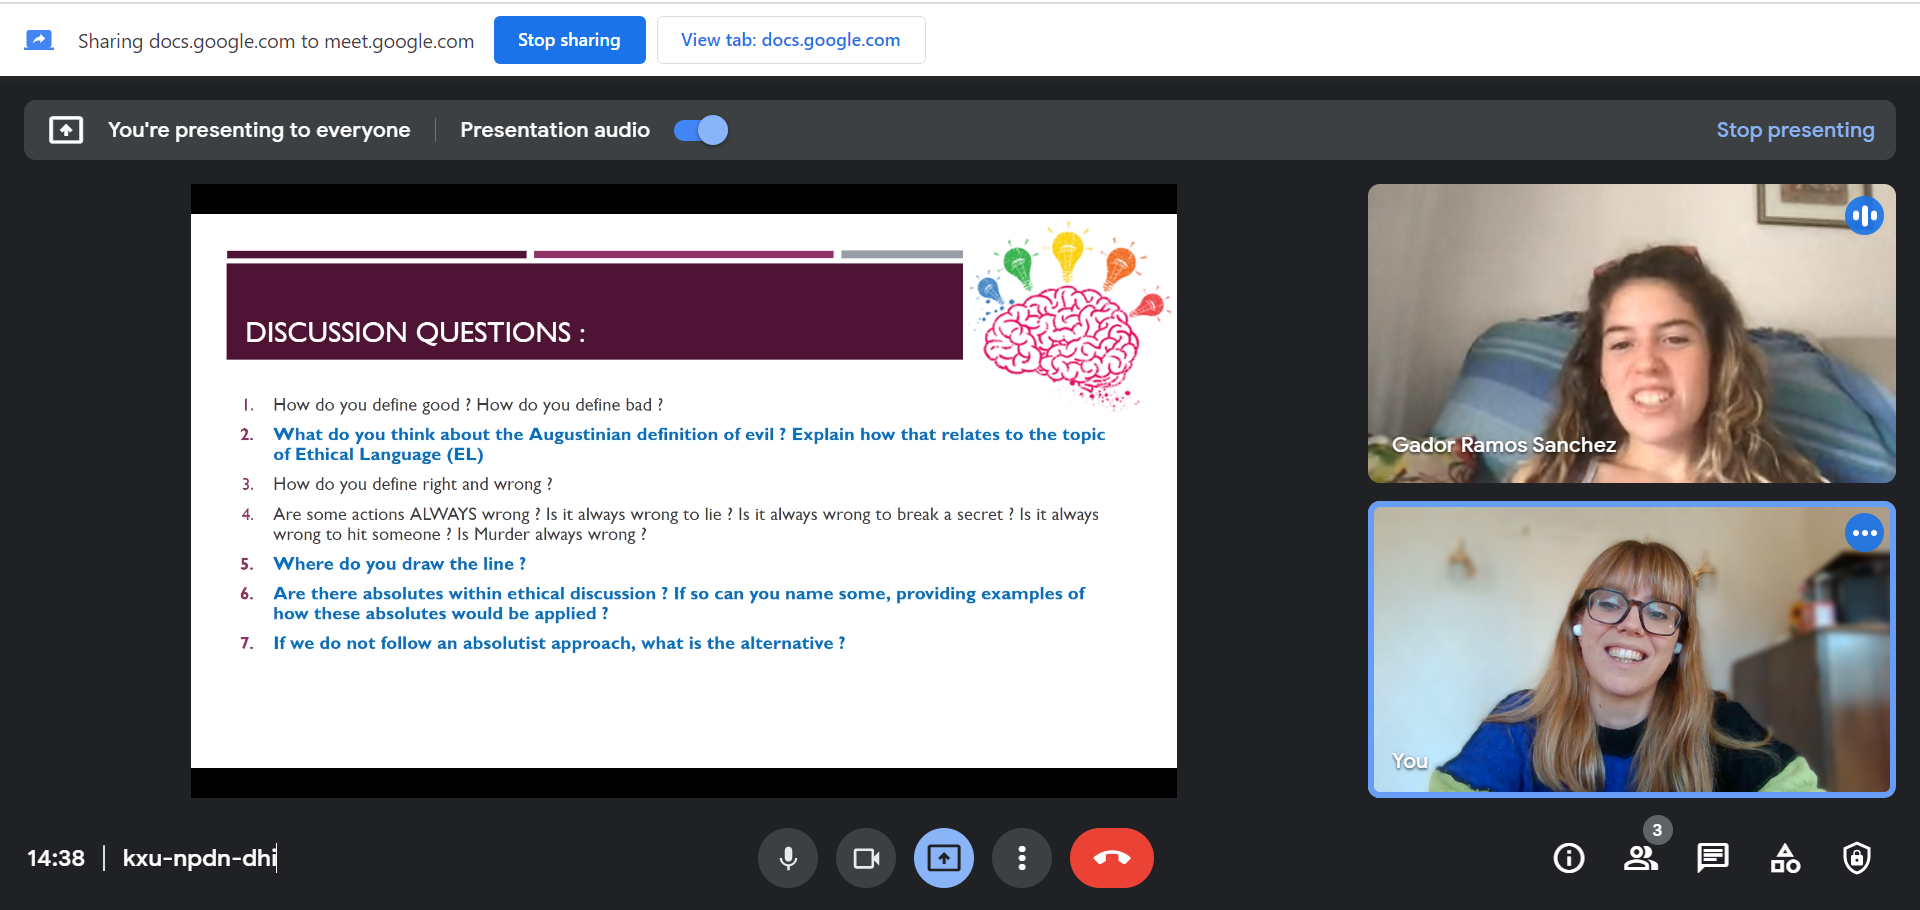This screenshot has height=910, width=1920.
Task: Show participants list
Action: click(1641, 858)
